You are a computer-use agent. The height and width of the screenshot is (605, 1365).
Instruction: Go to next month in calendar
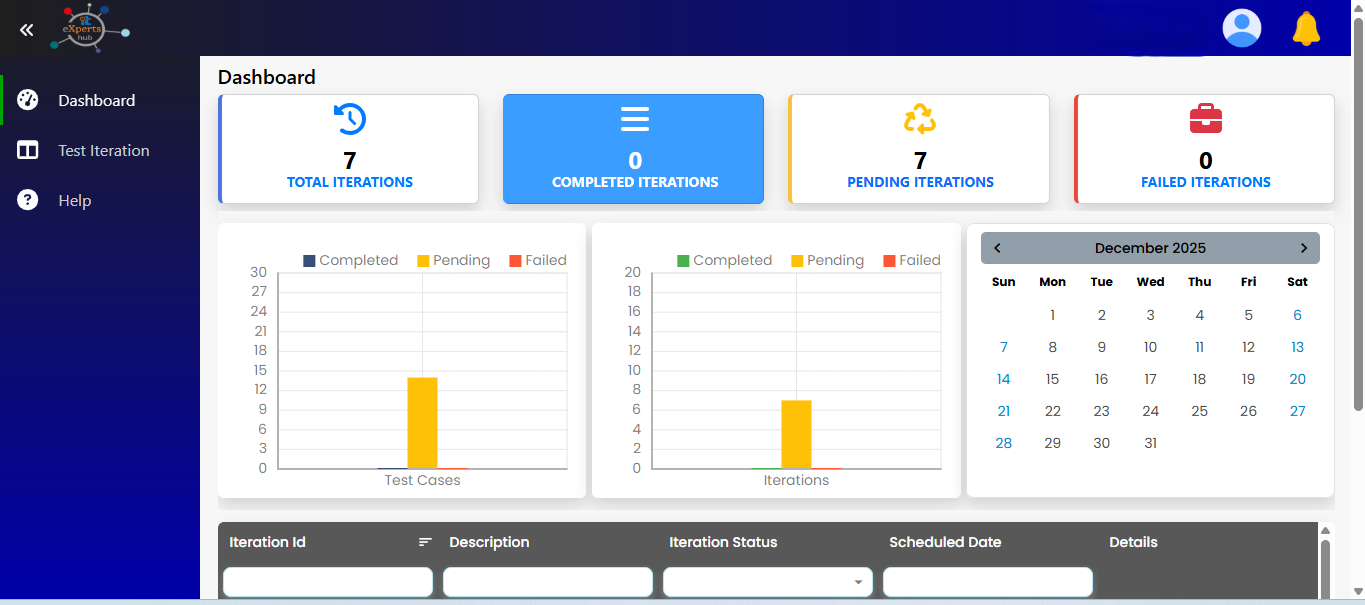(1303, 248)
